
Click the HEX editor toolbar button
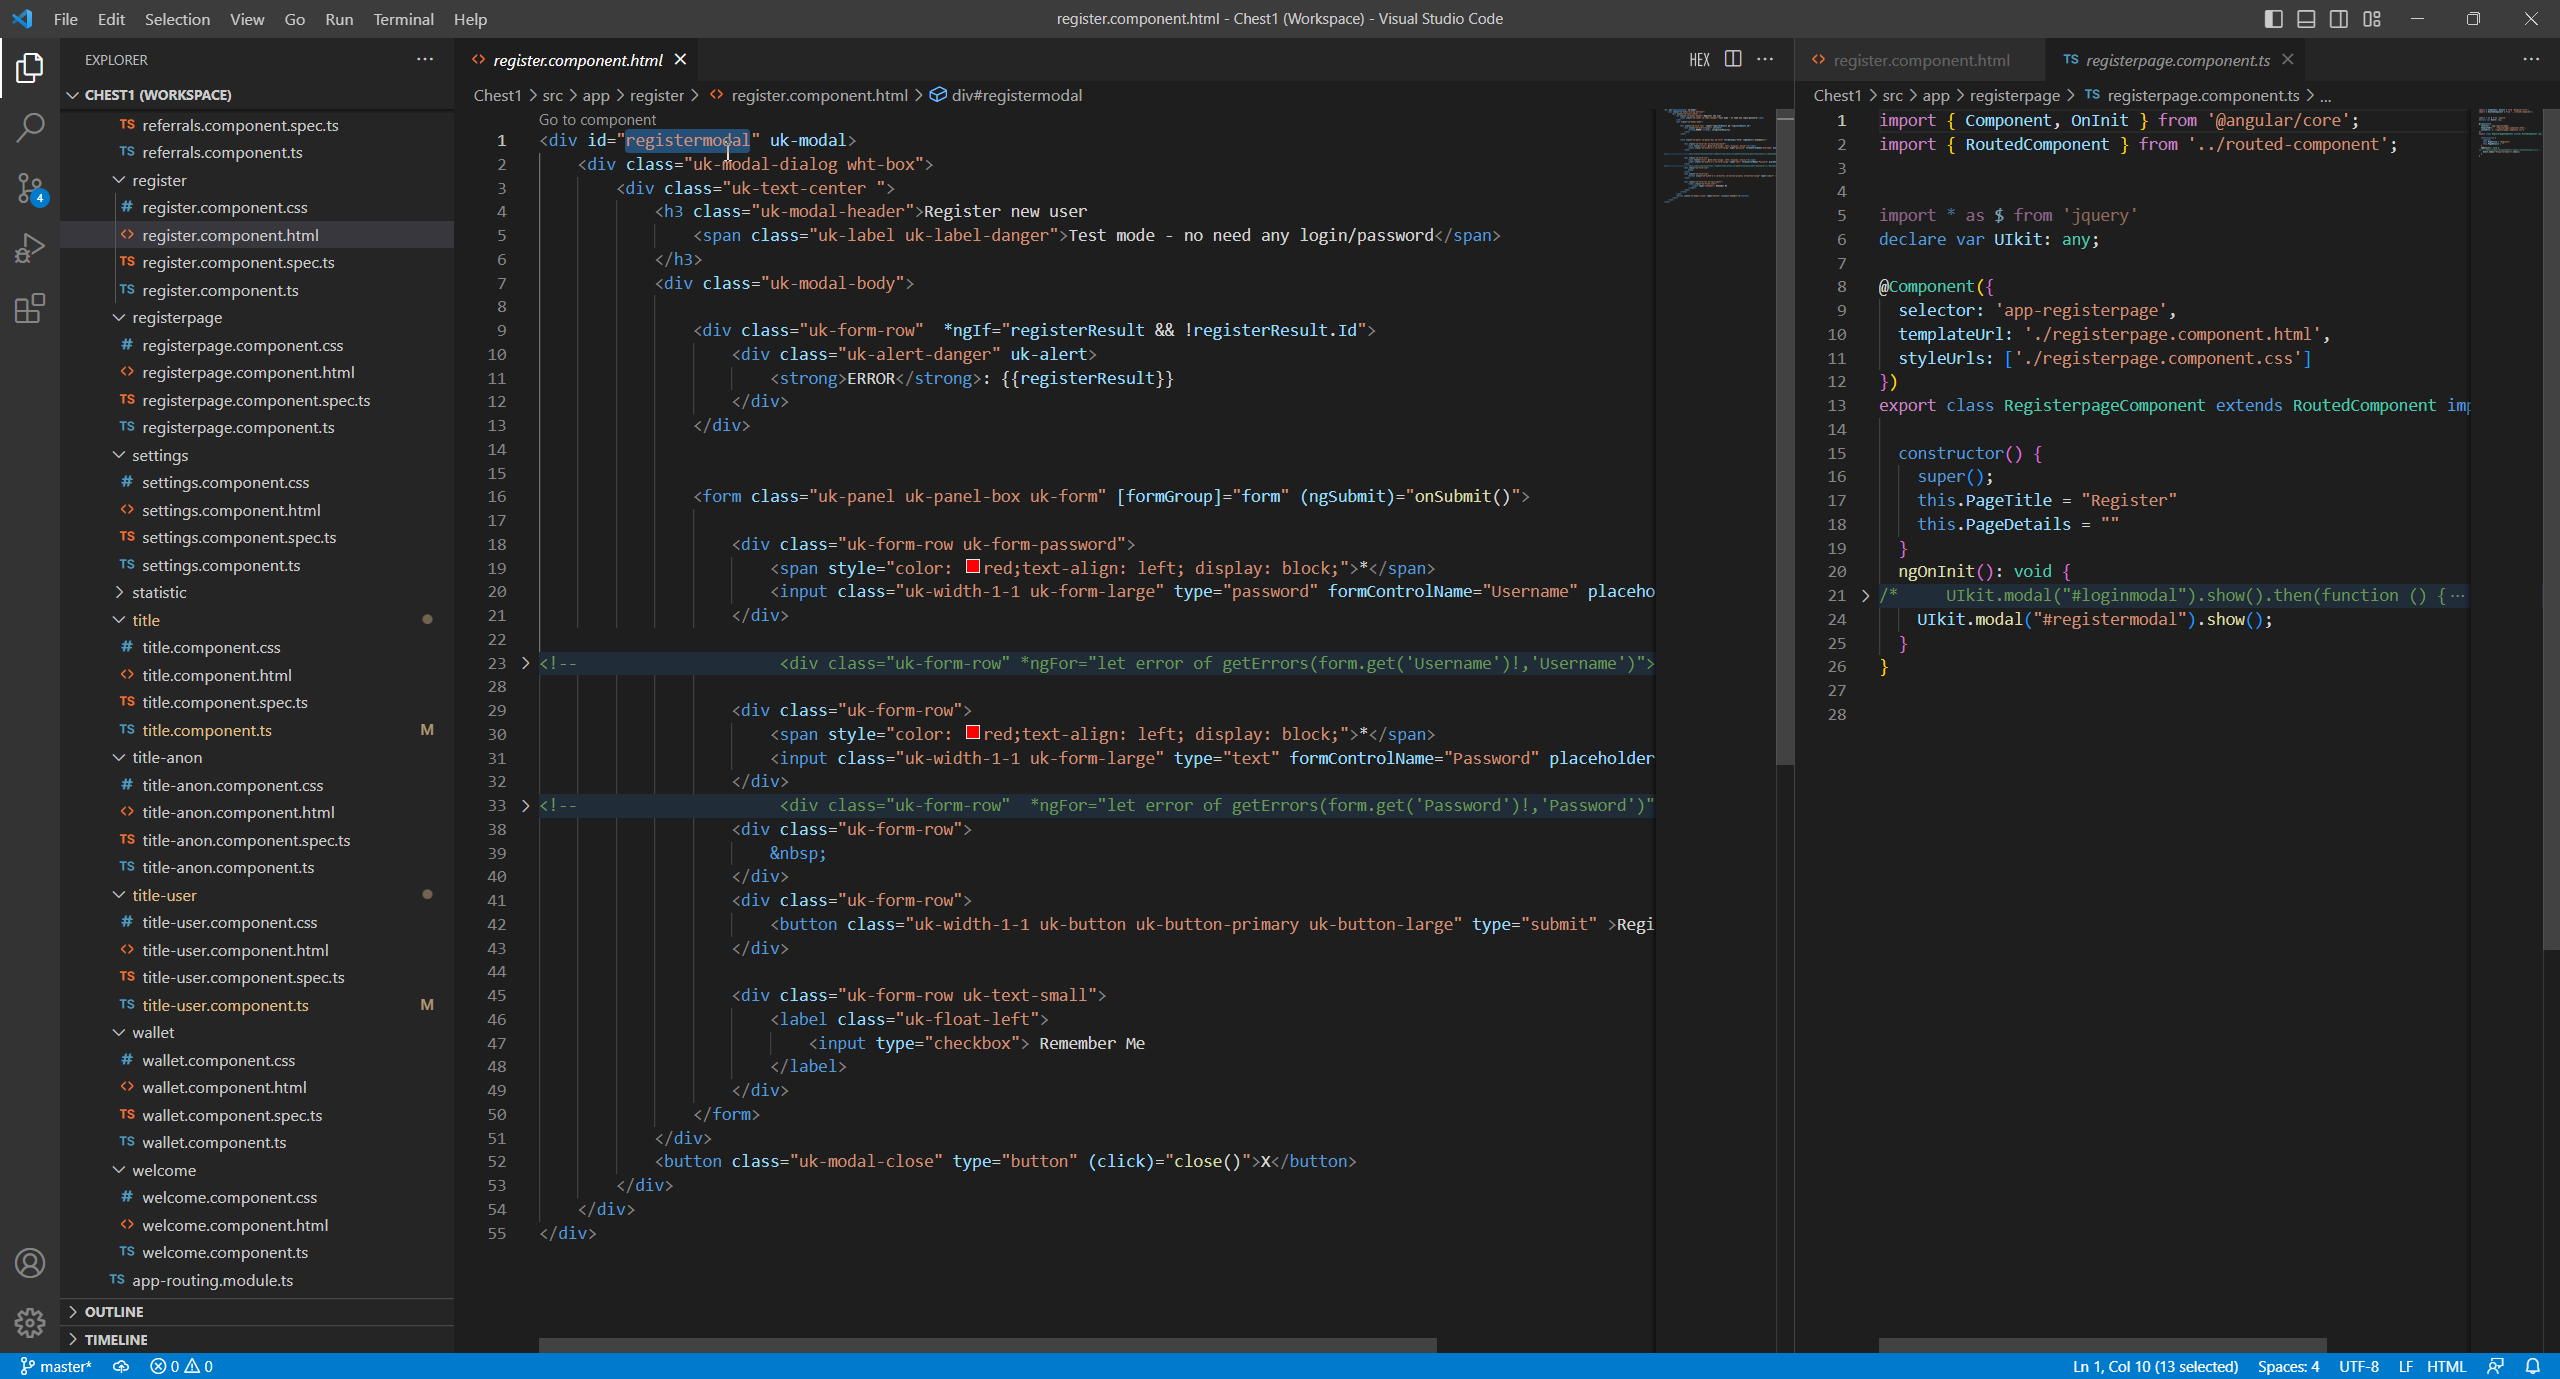point(1699,60)
